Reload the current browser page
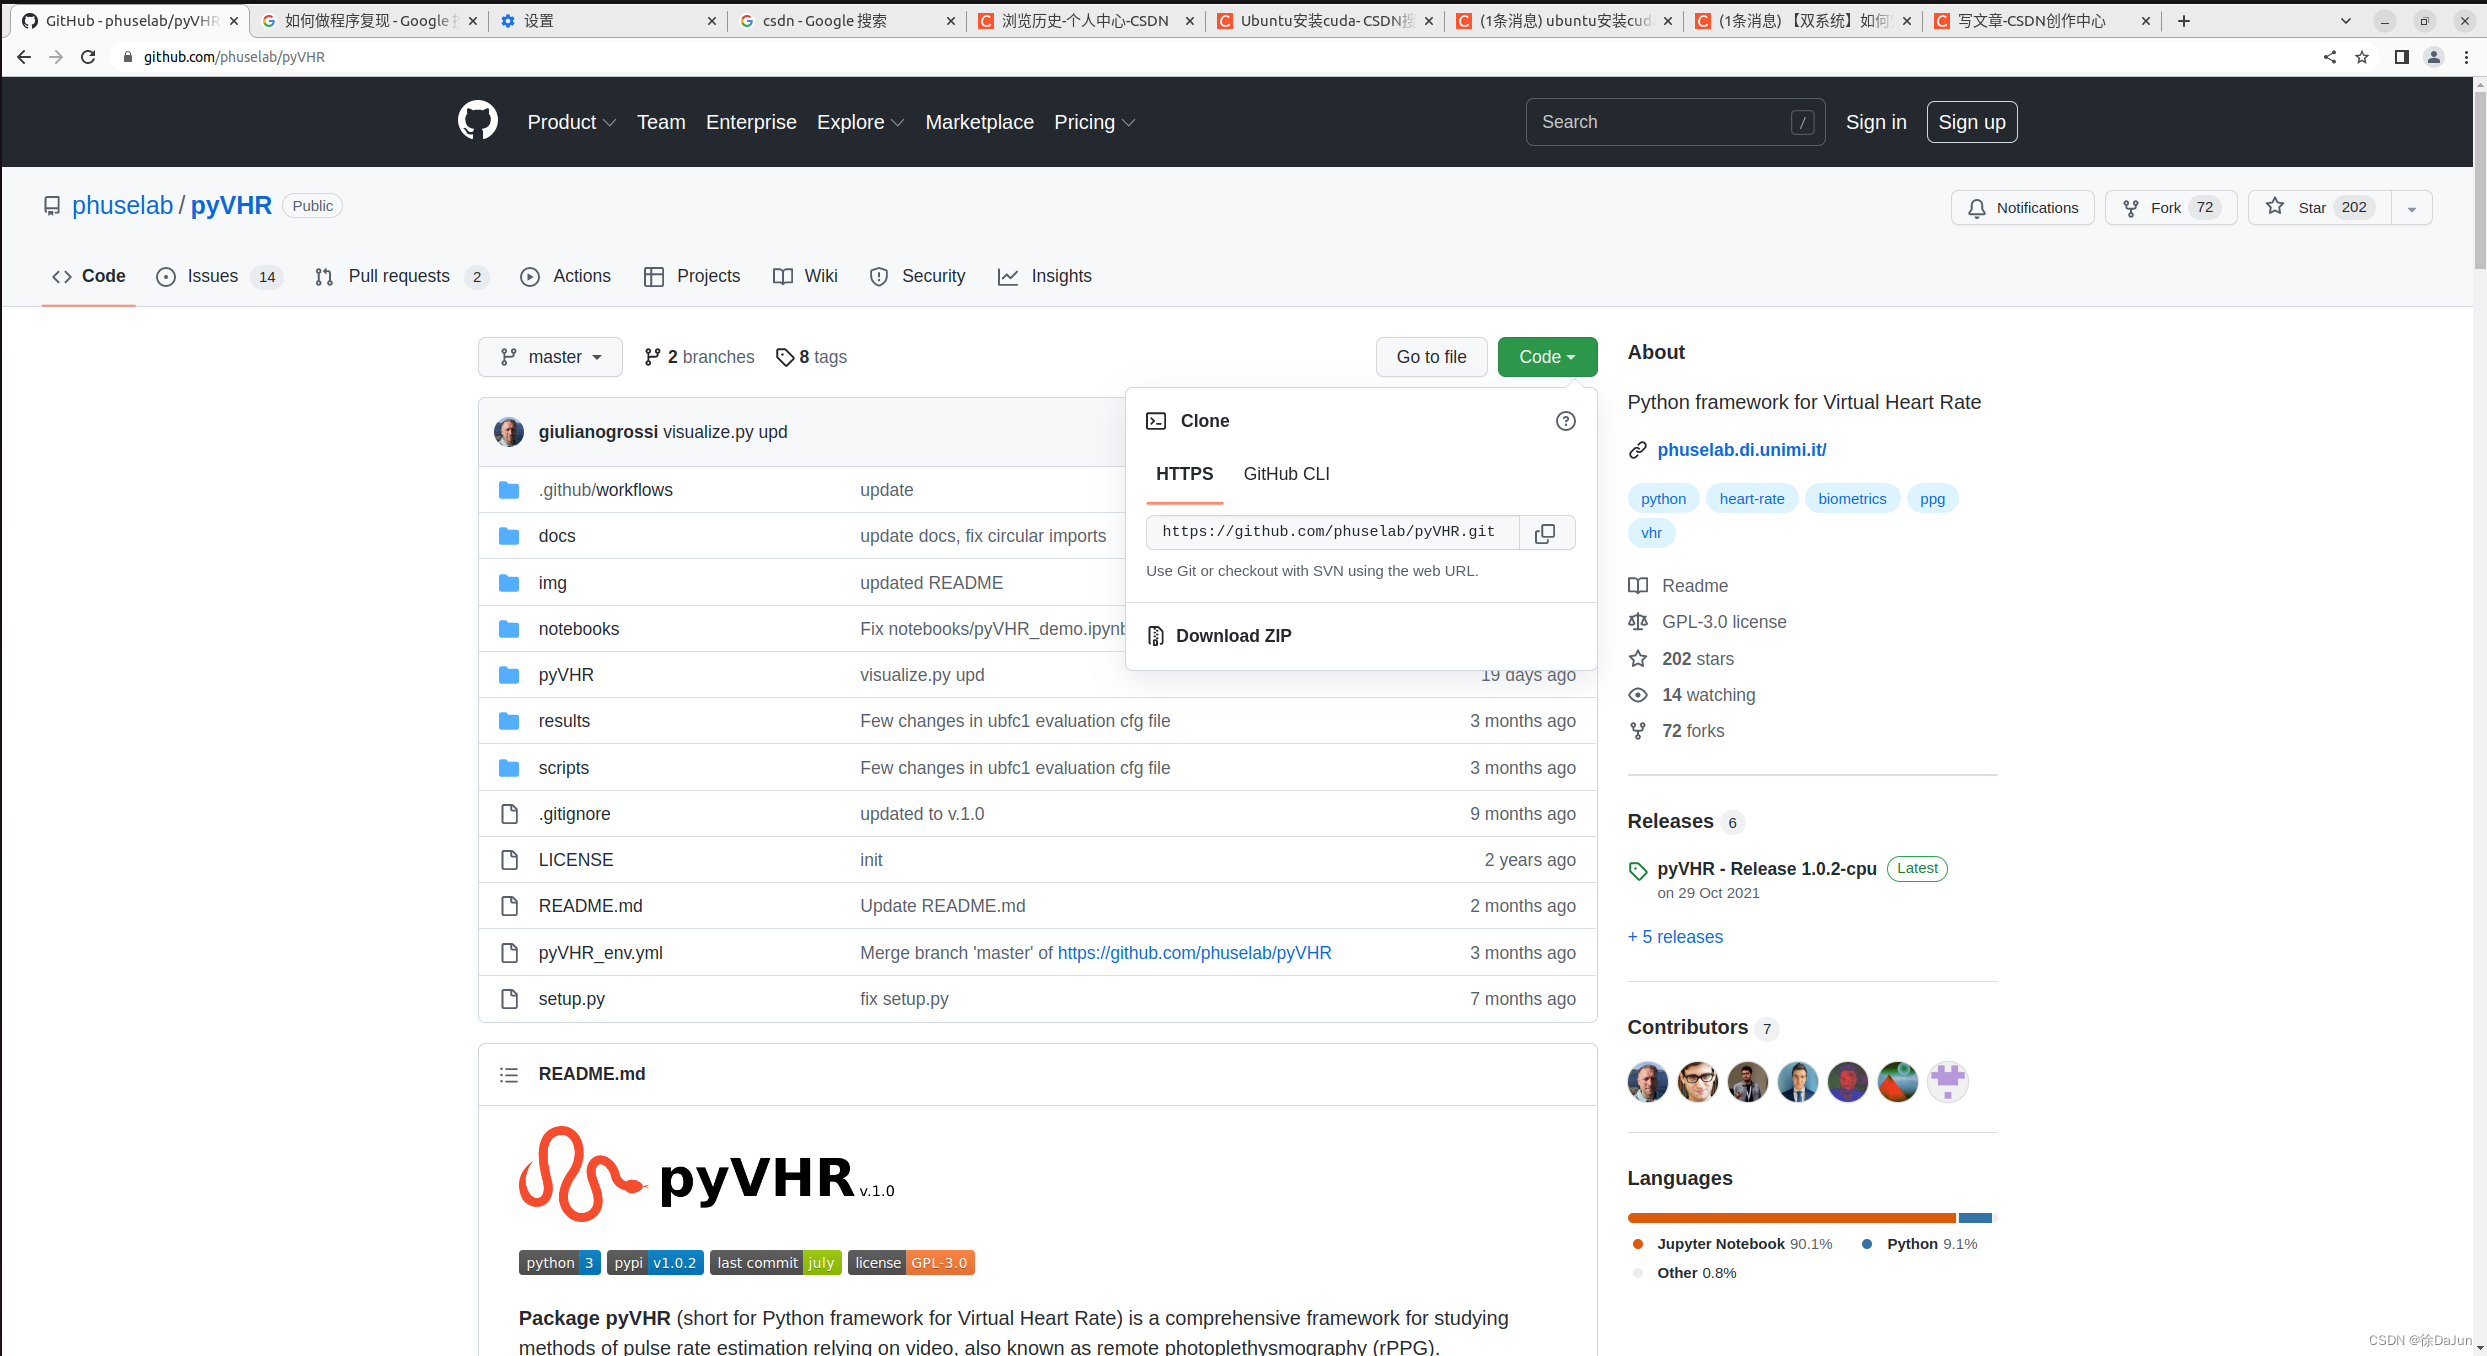Viewport: 2487px width, 1356px height. 88,57
